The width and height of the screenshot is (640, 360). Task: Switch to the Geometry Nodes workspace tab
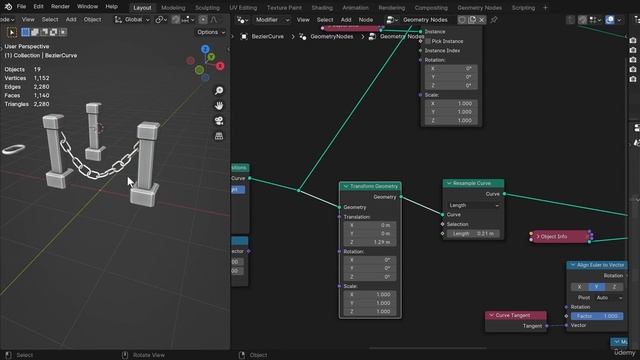(479, 8)
